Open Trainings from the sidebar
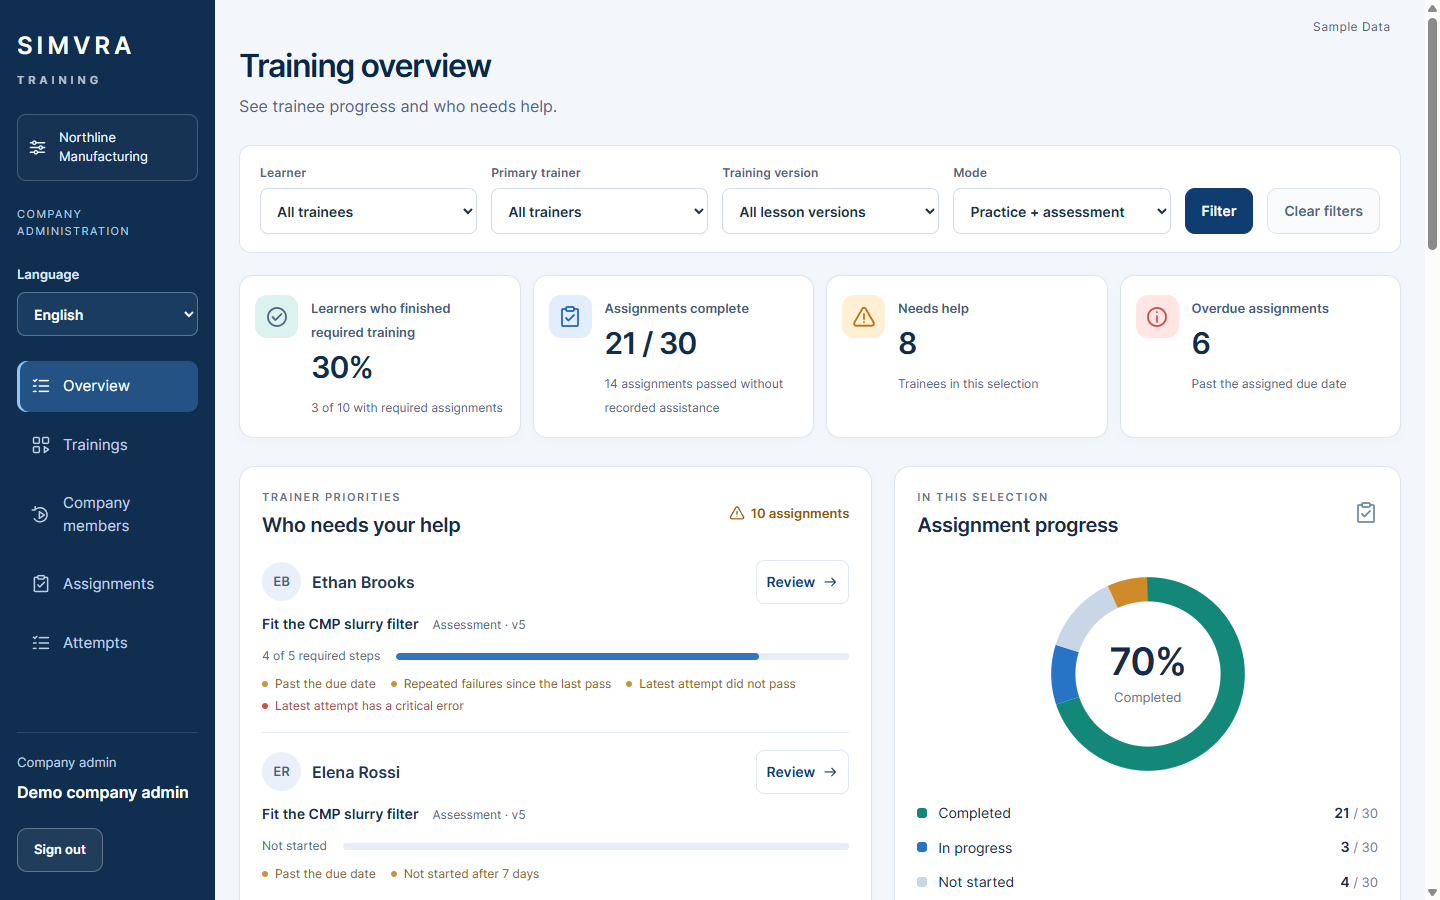The height and width of the screenshot is (900, 1440). coord(107,445)
